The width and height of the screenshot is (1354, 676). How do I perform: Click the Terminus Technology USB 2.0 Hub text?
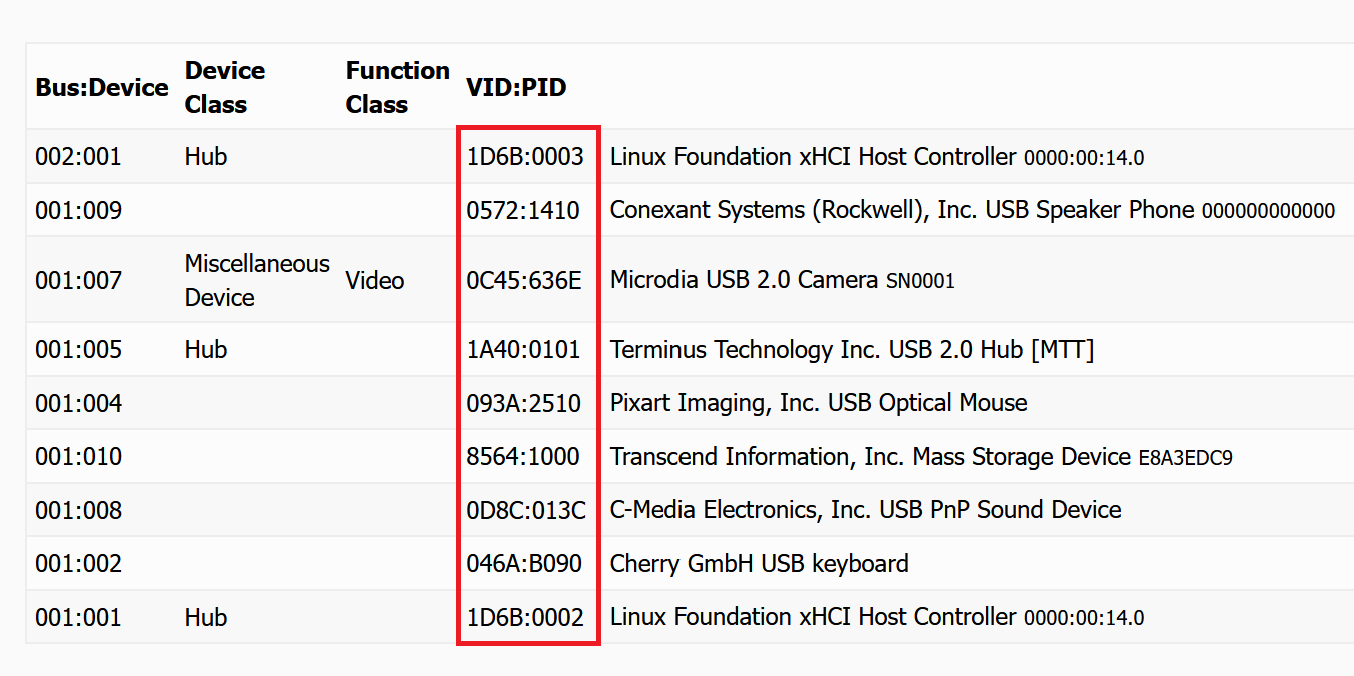[x=852, y=350]
